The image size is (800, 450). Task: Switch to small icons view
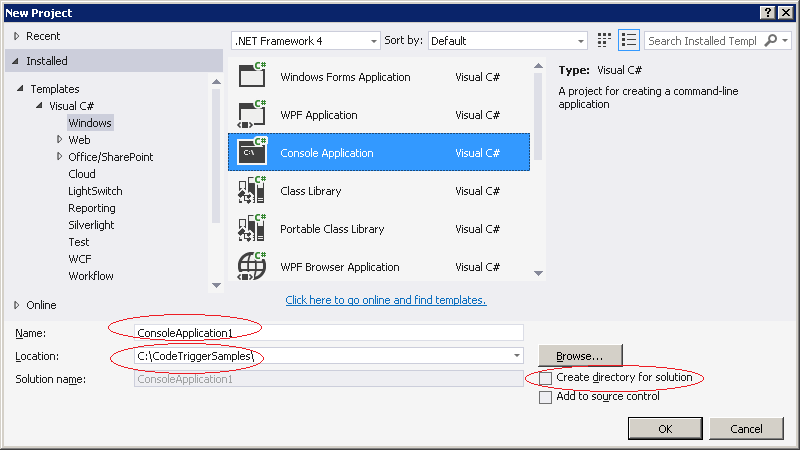604,41
